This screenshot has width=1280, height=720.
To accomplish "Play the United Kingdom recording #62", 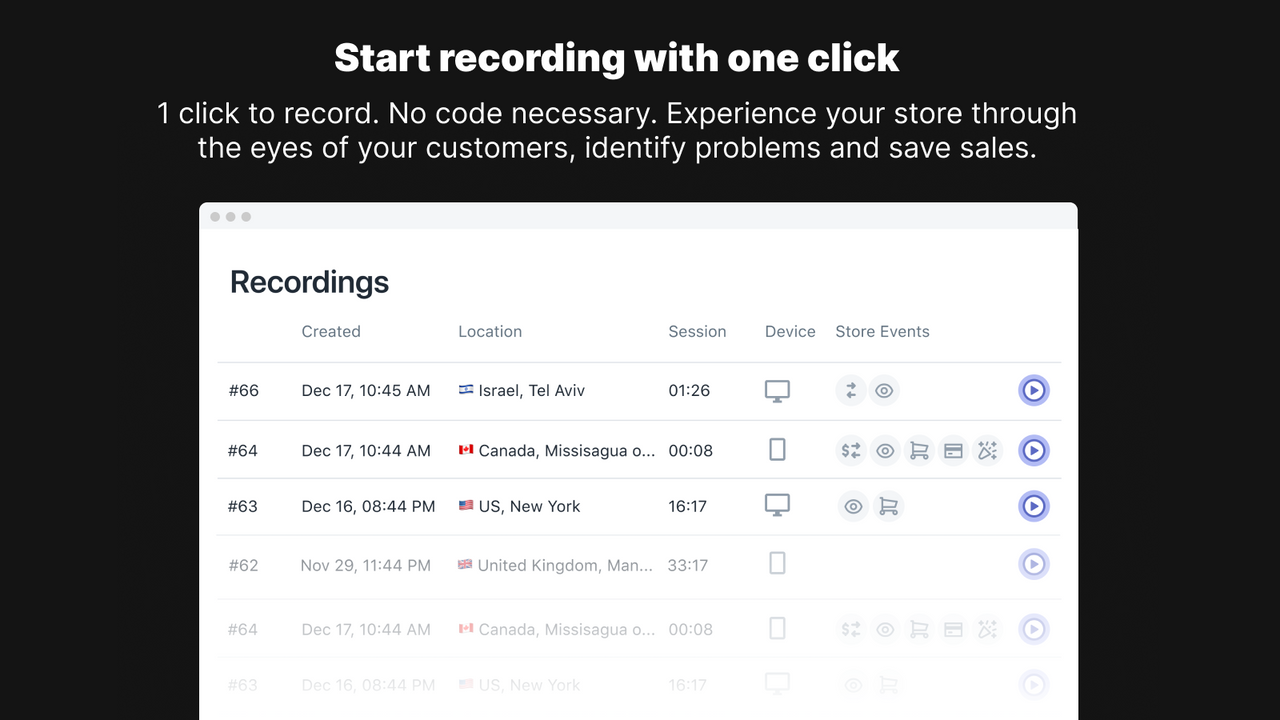I will tap(1033, 564).
